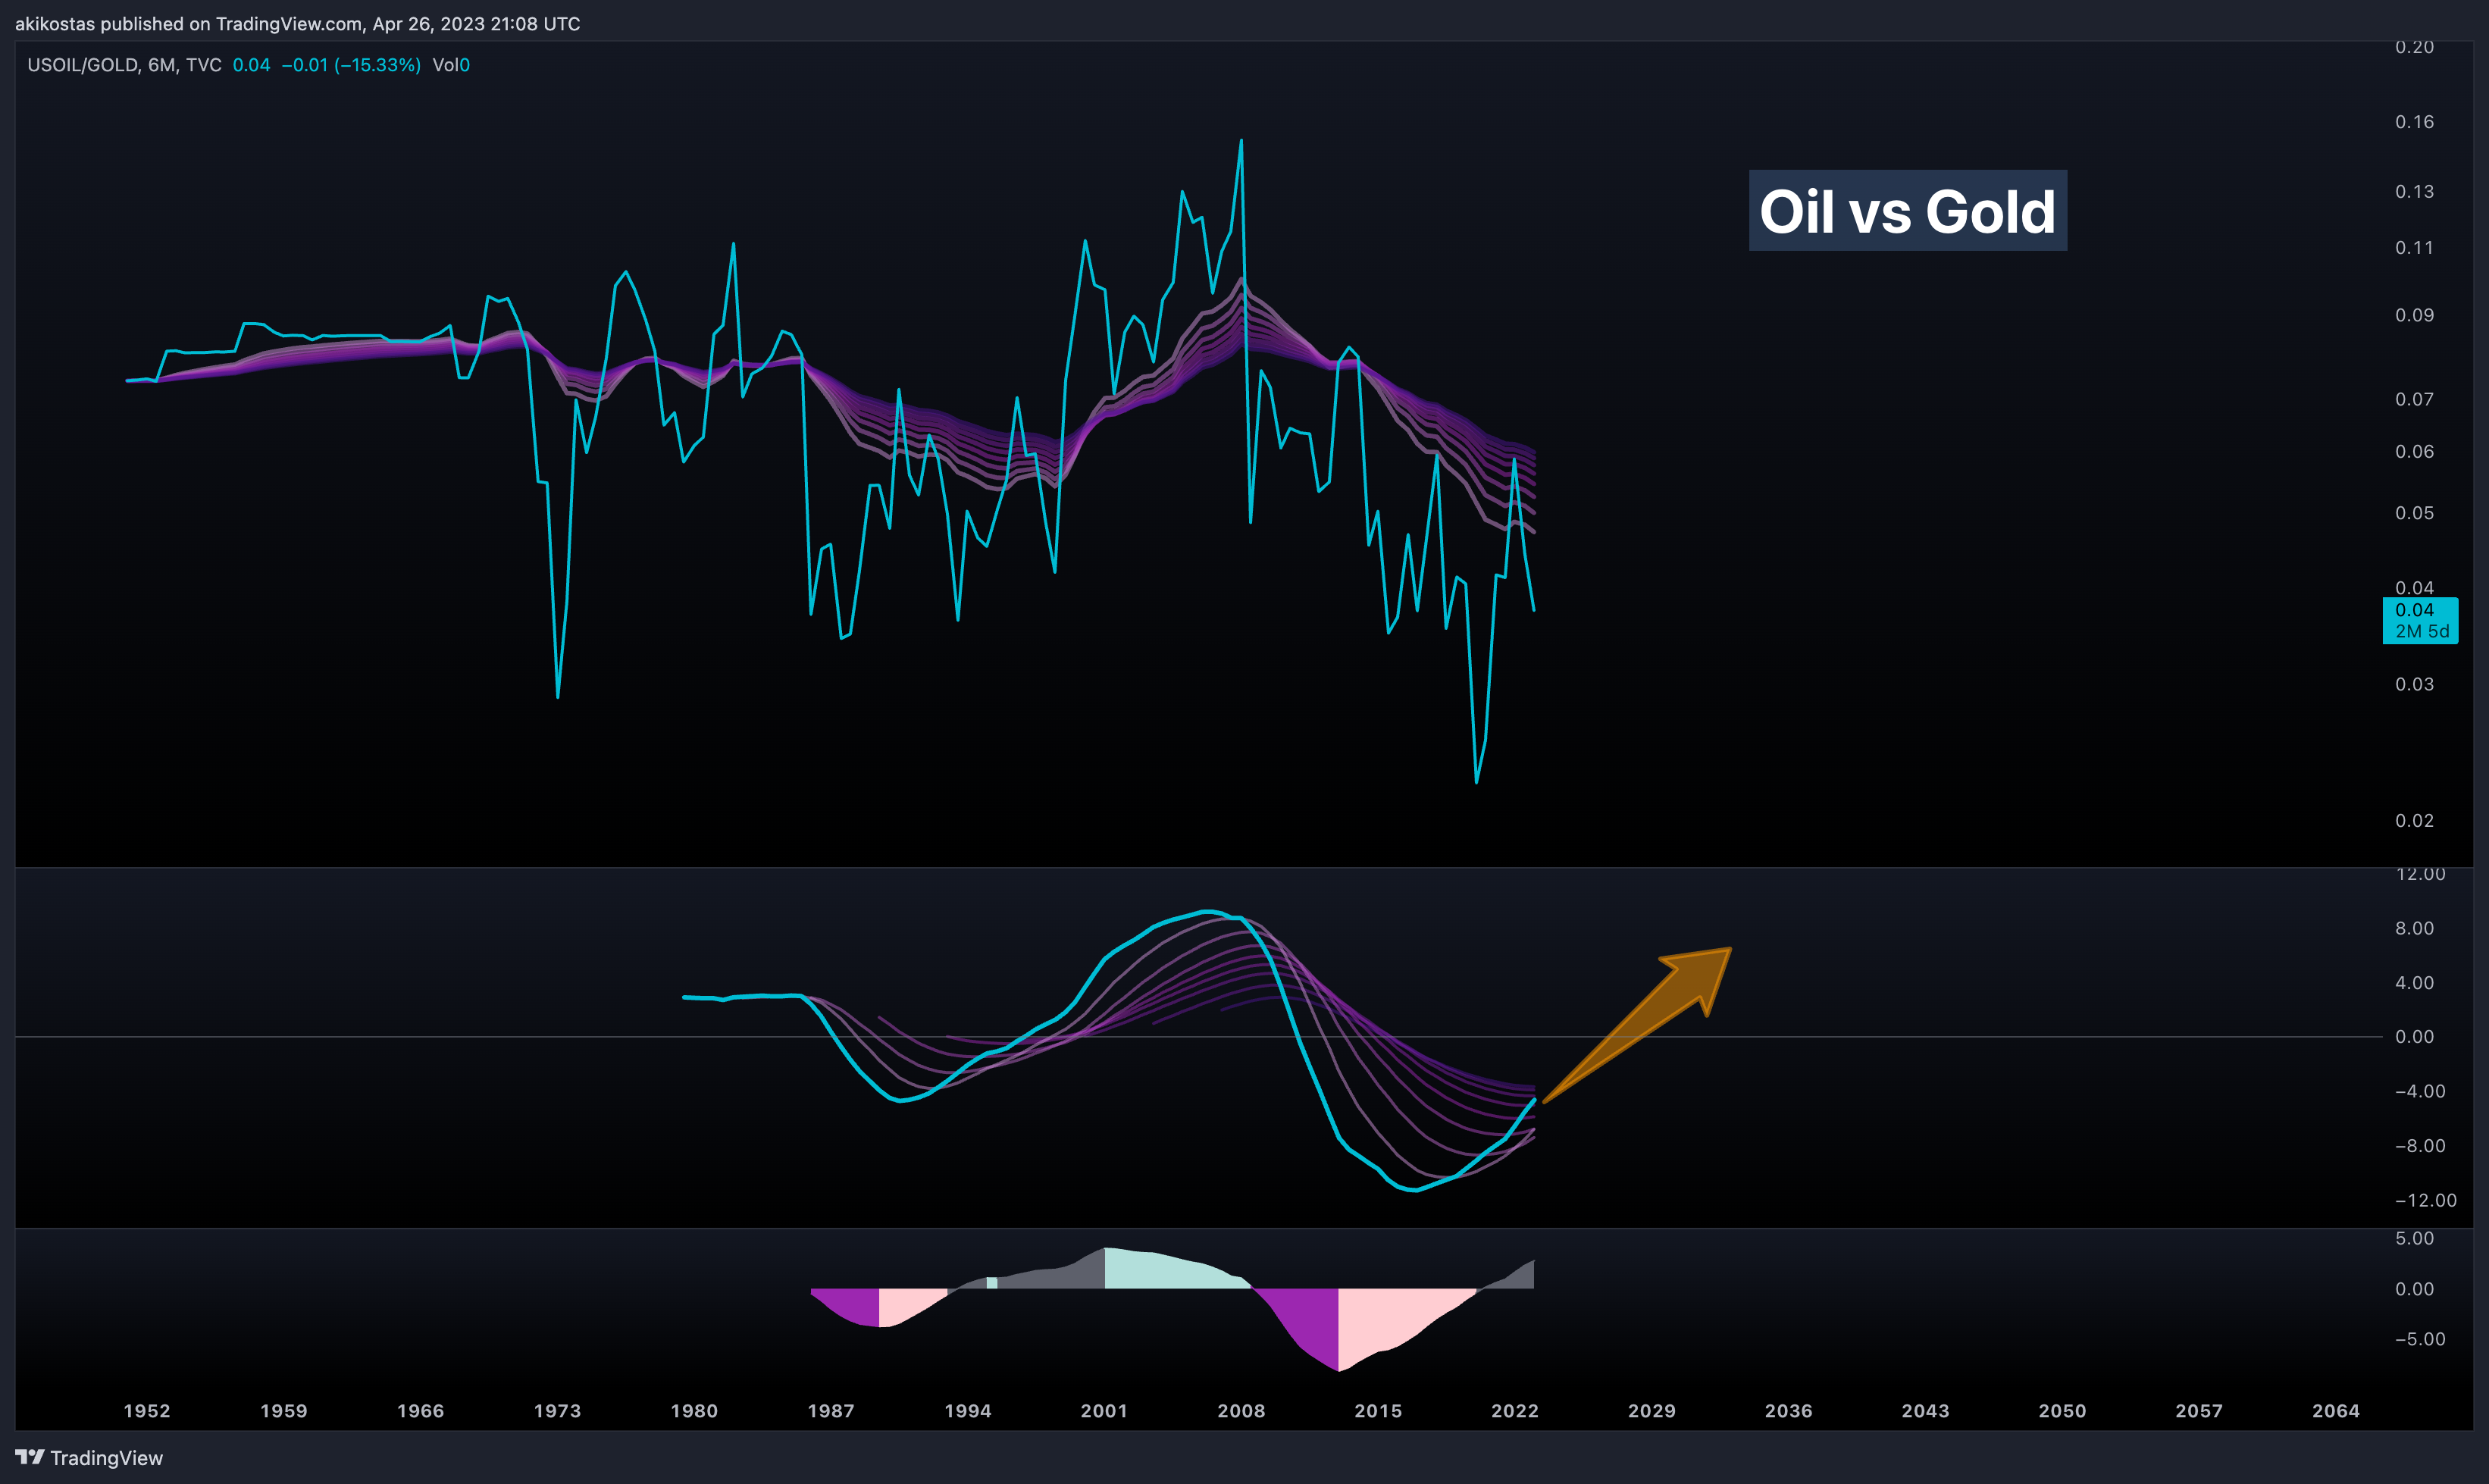
Task: Click the −5.00 histogram scale label
Action: (x=2420, y=1340)
